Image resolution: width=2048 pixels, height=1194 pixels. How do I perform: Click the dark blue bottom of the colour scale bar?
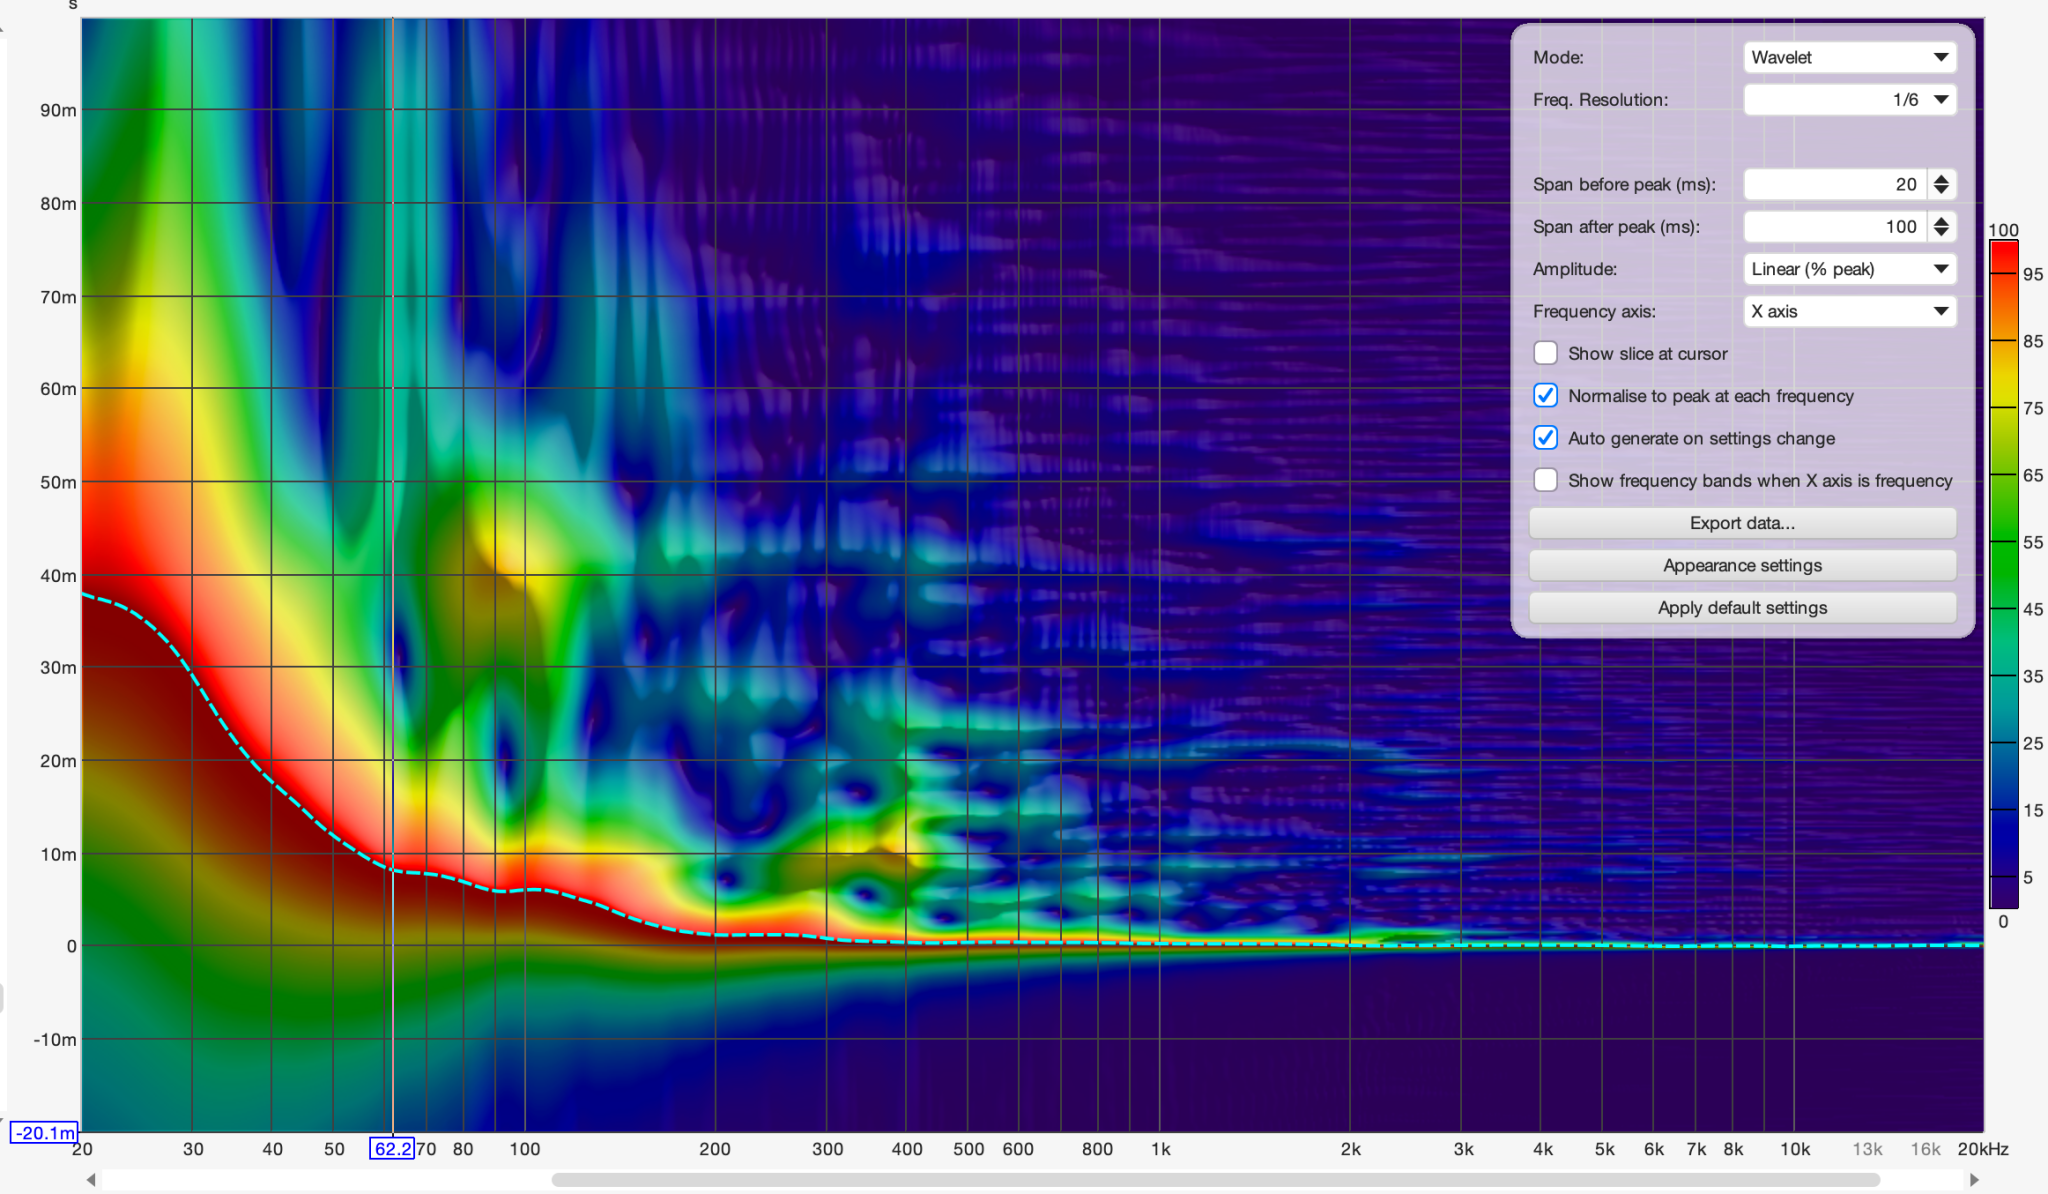[2003, 892]
